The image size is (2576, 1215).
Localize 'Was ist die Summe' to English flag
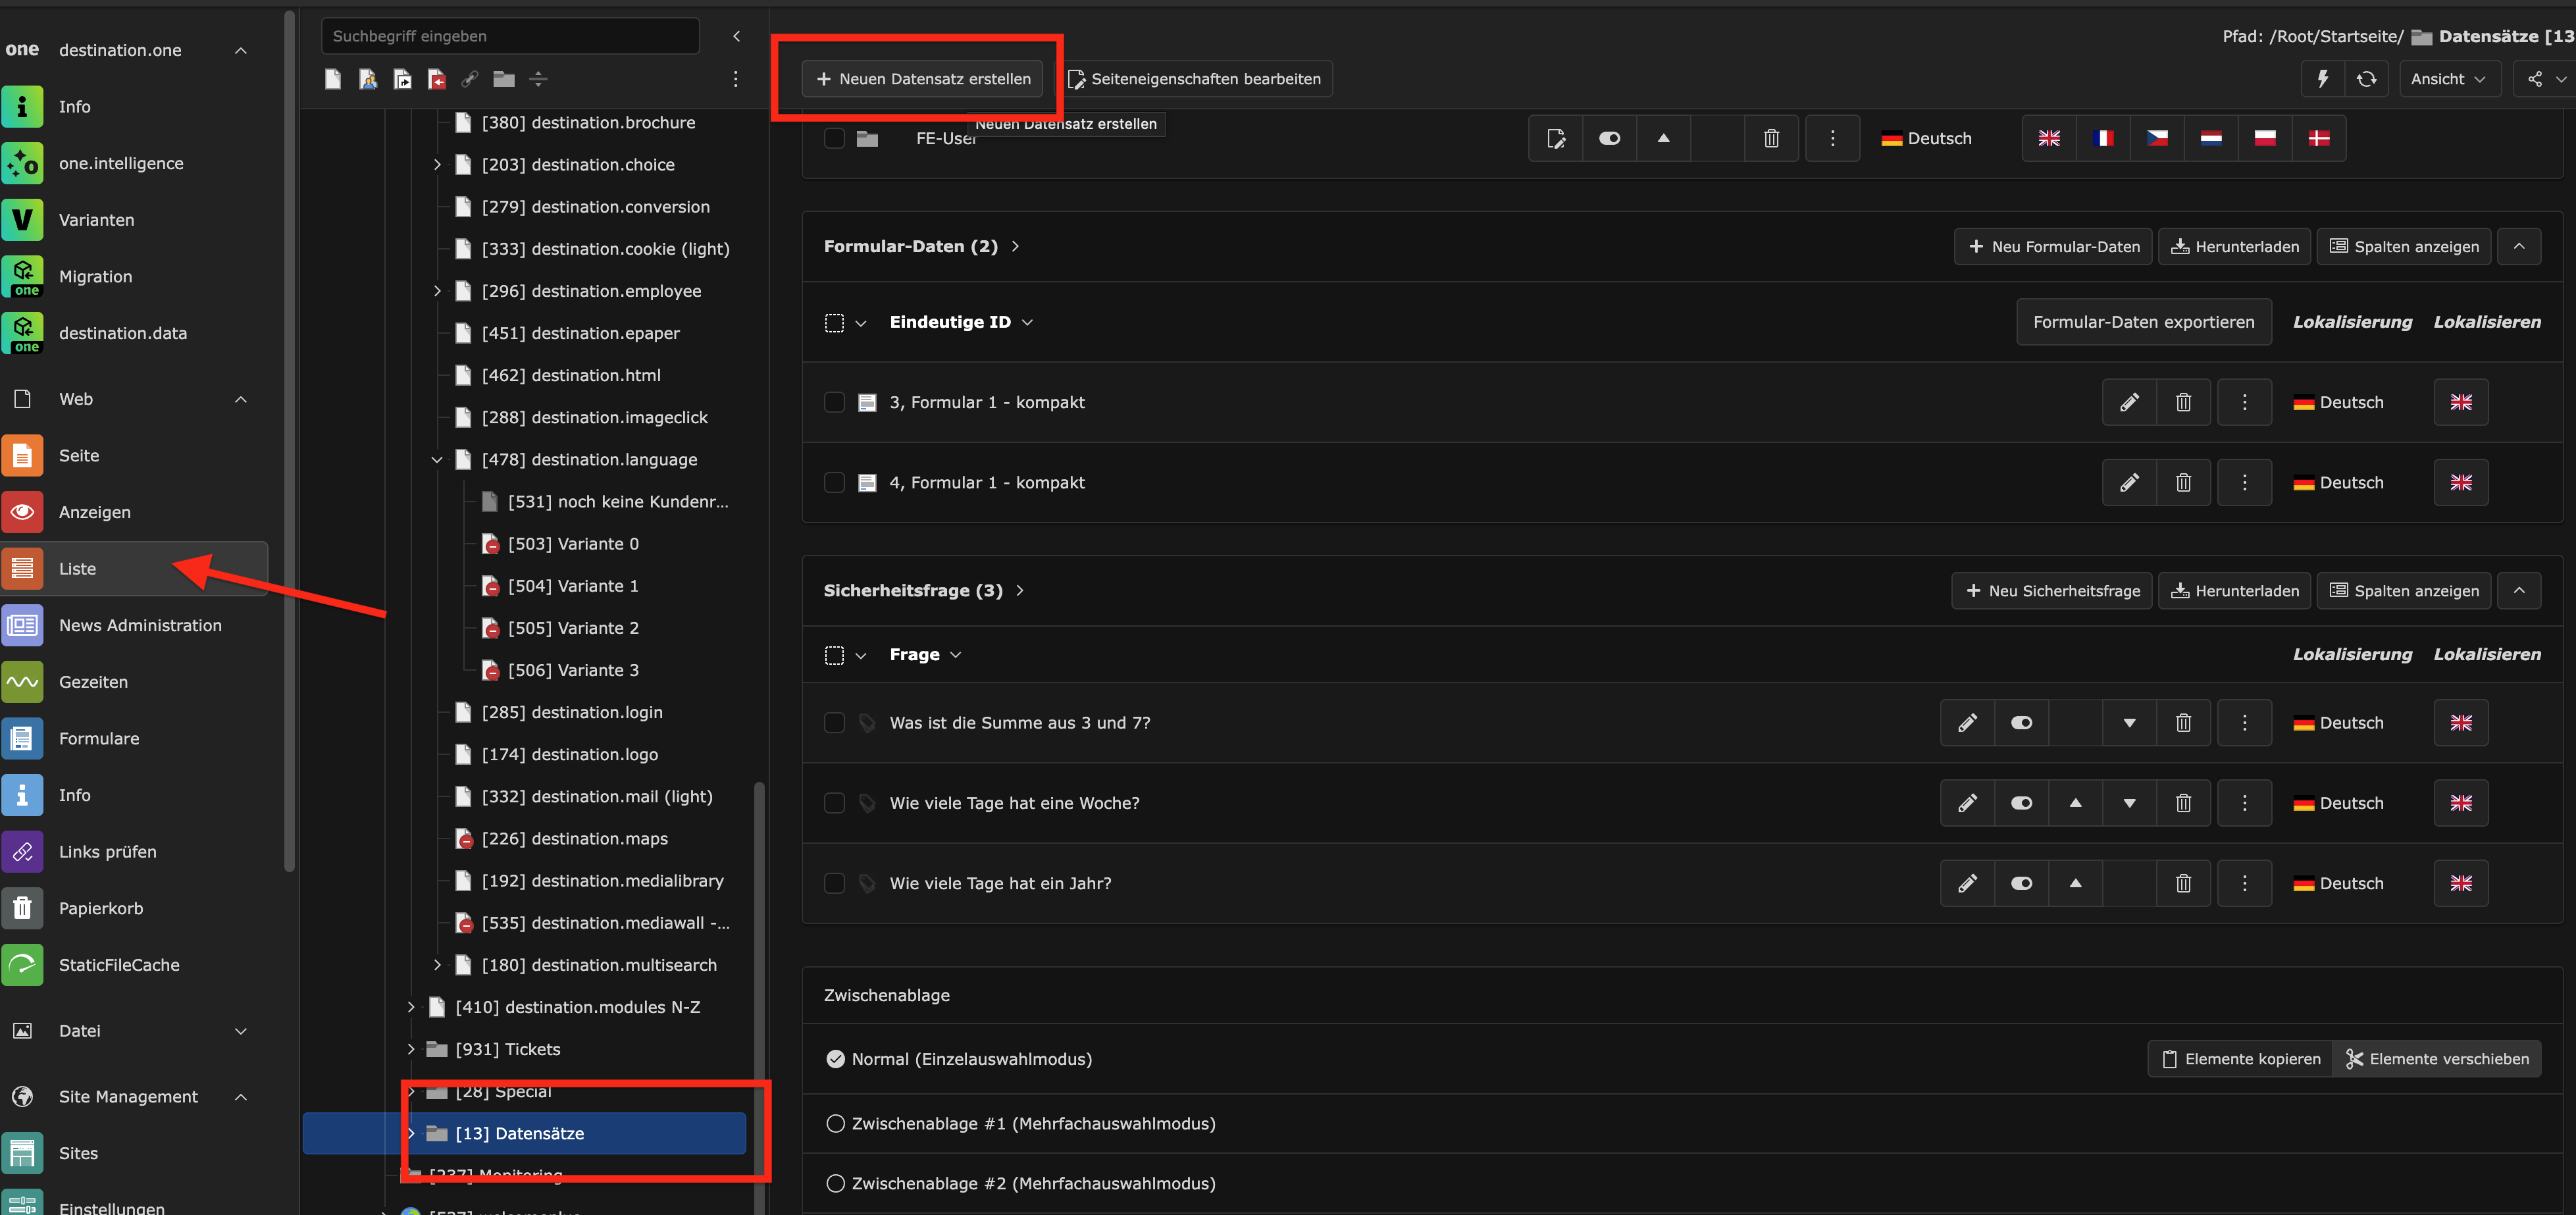[x=2460, y=723]
